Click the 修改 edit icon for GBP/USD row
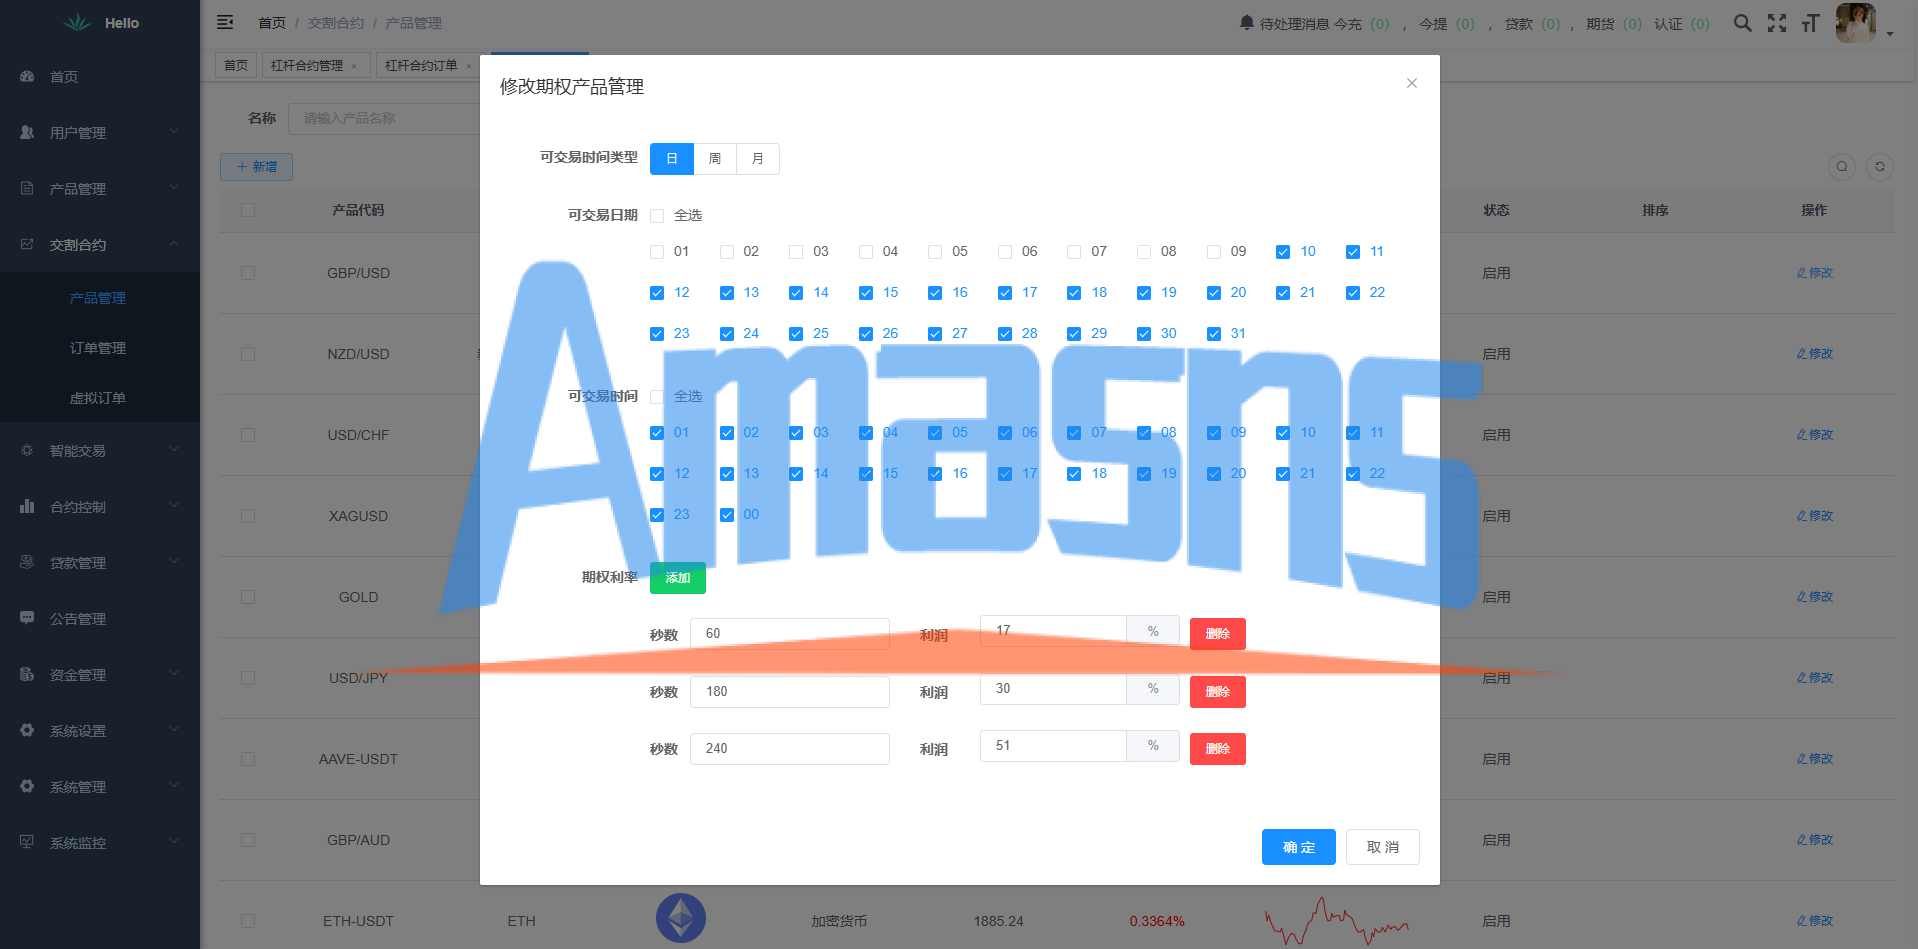Image resolution: width=1918 pixels, height=949 pixels. tap(1815, 273)
